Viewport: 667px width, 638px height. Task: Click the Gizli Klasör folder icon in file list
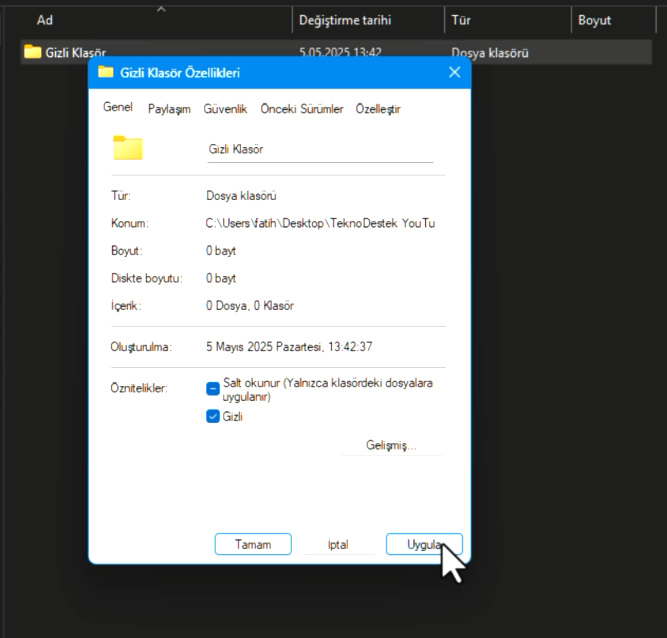click(x=32, y=52)
